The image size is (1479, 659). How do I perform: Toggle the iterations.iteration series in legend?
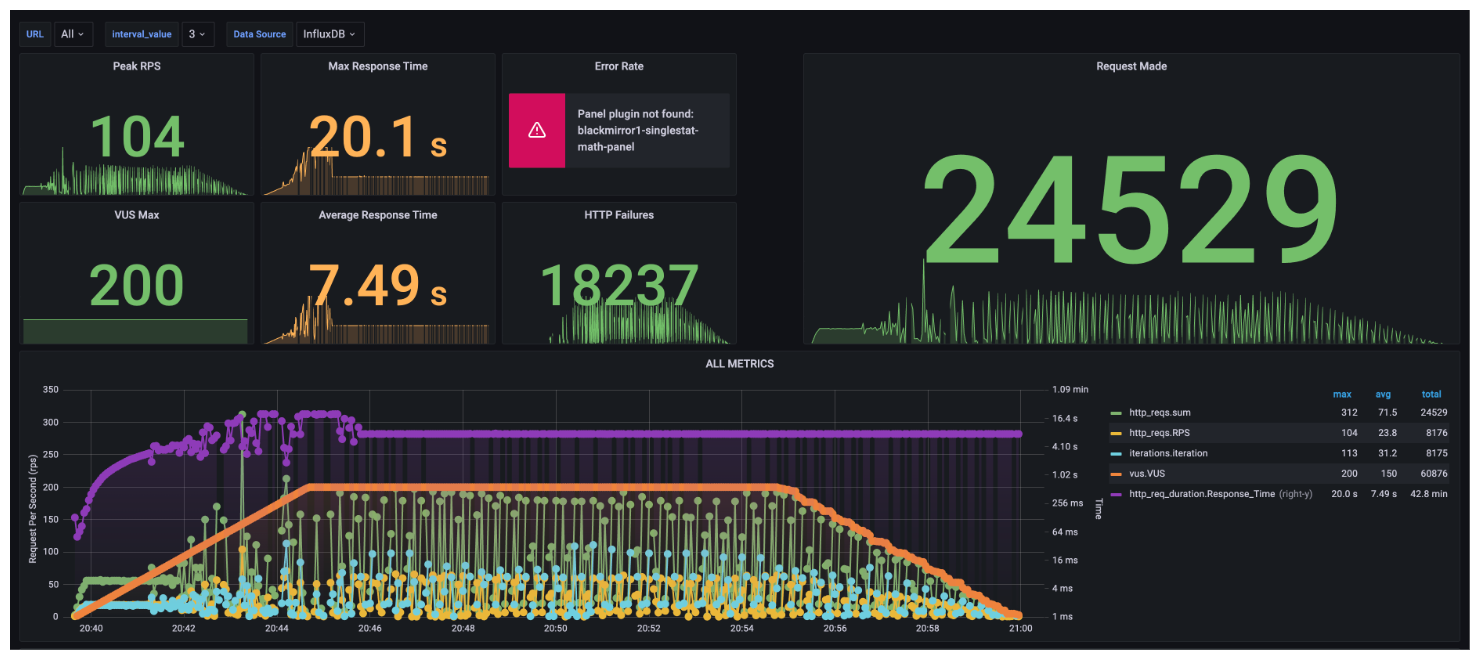click(1168, 453)
